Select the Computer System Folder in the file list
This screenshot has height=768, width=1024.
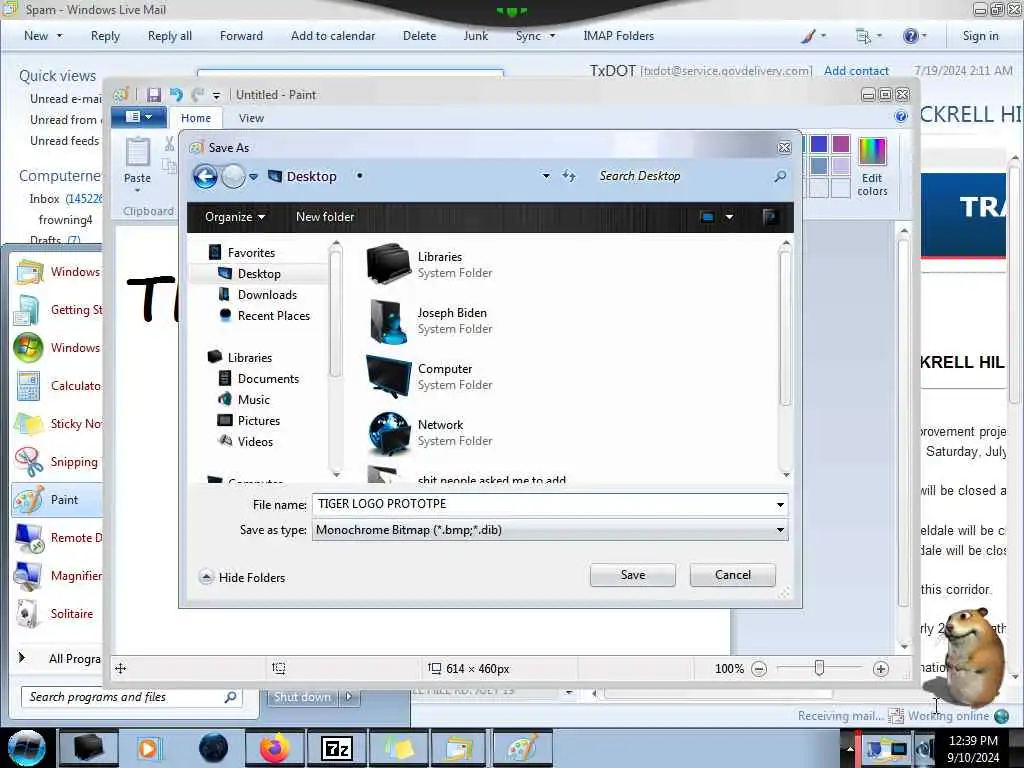pyautogui.click(x=431, y=377)
